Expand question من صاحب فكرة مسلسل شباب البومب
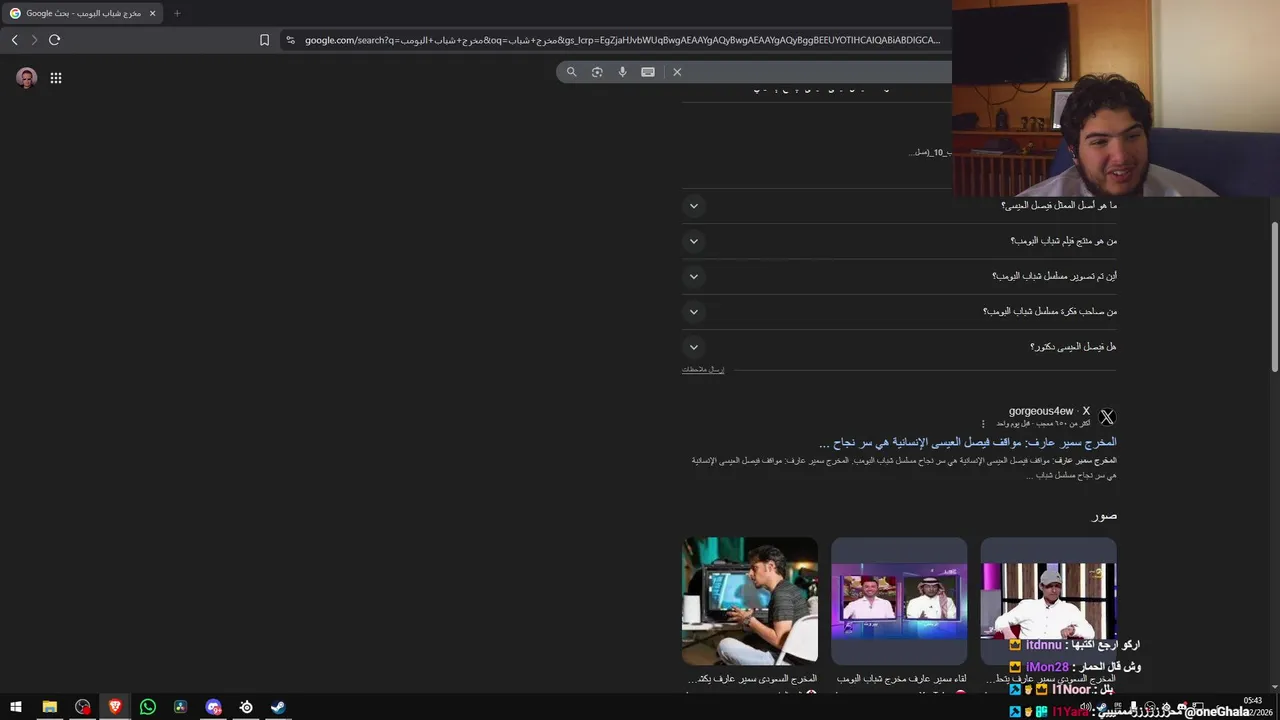 pyautogui.click(x=899, y=312)
